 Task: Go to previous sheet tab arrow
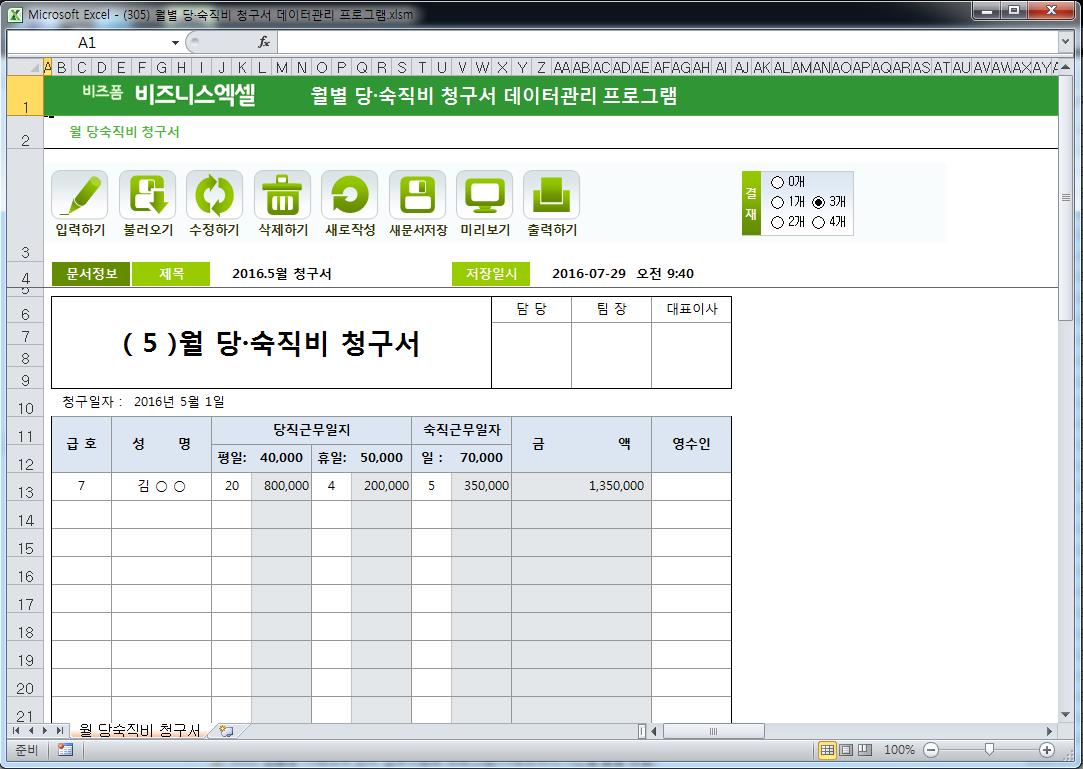pos(30,730)
